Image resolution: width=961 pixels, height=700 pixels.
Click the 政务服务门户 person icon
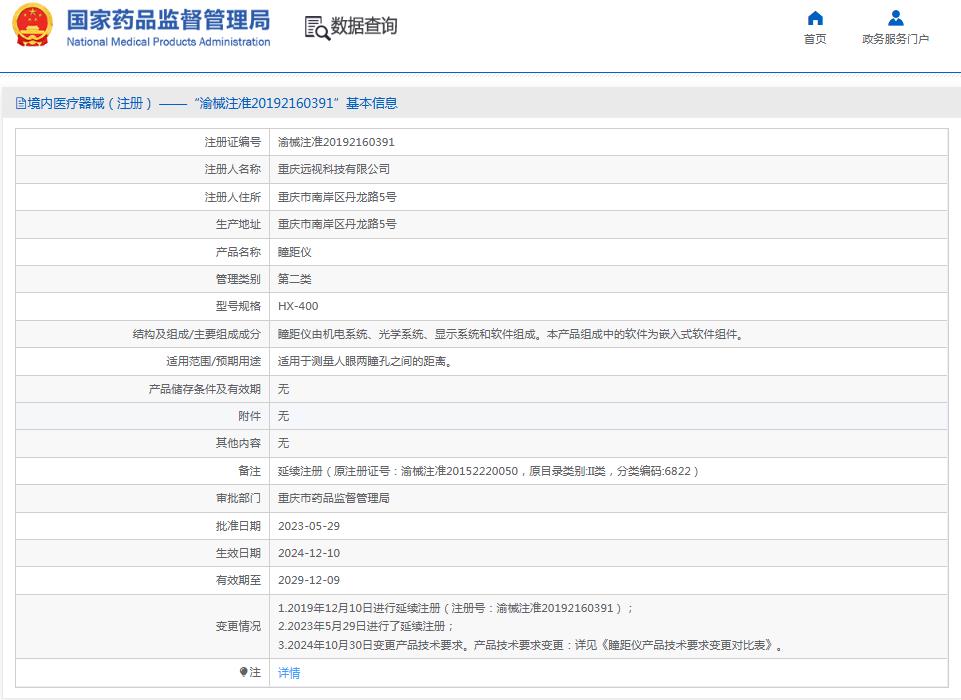895,18
